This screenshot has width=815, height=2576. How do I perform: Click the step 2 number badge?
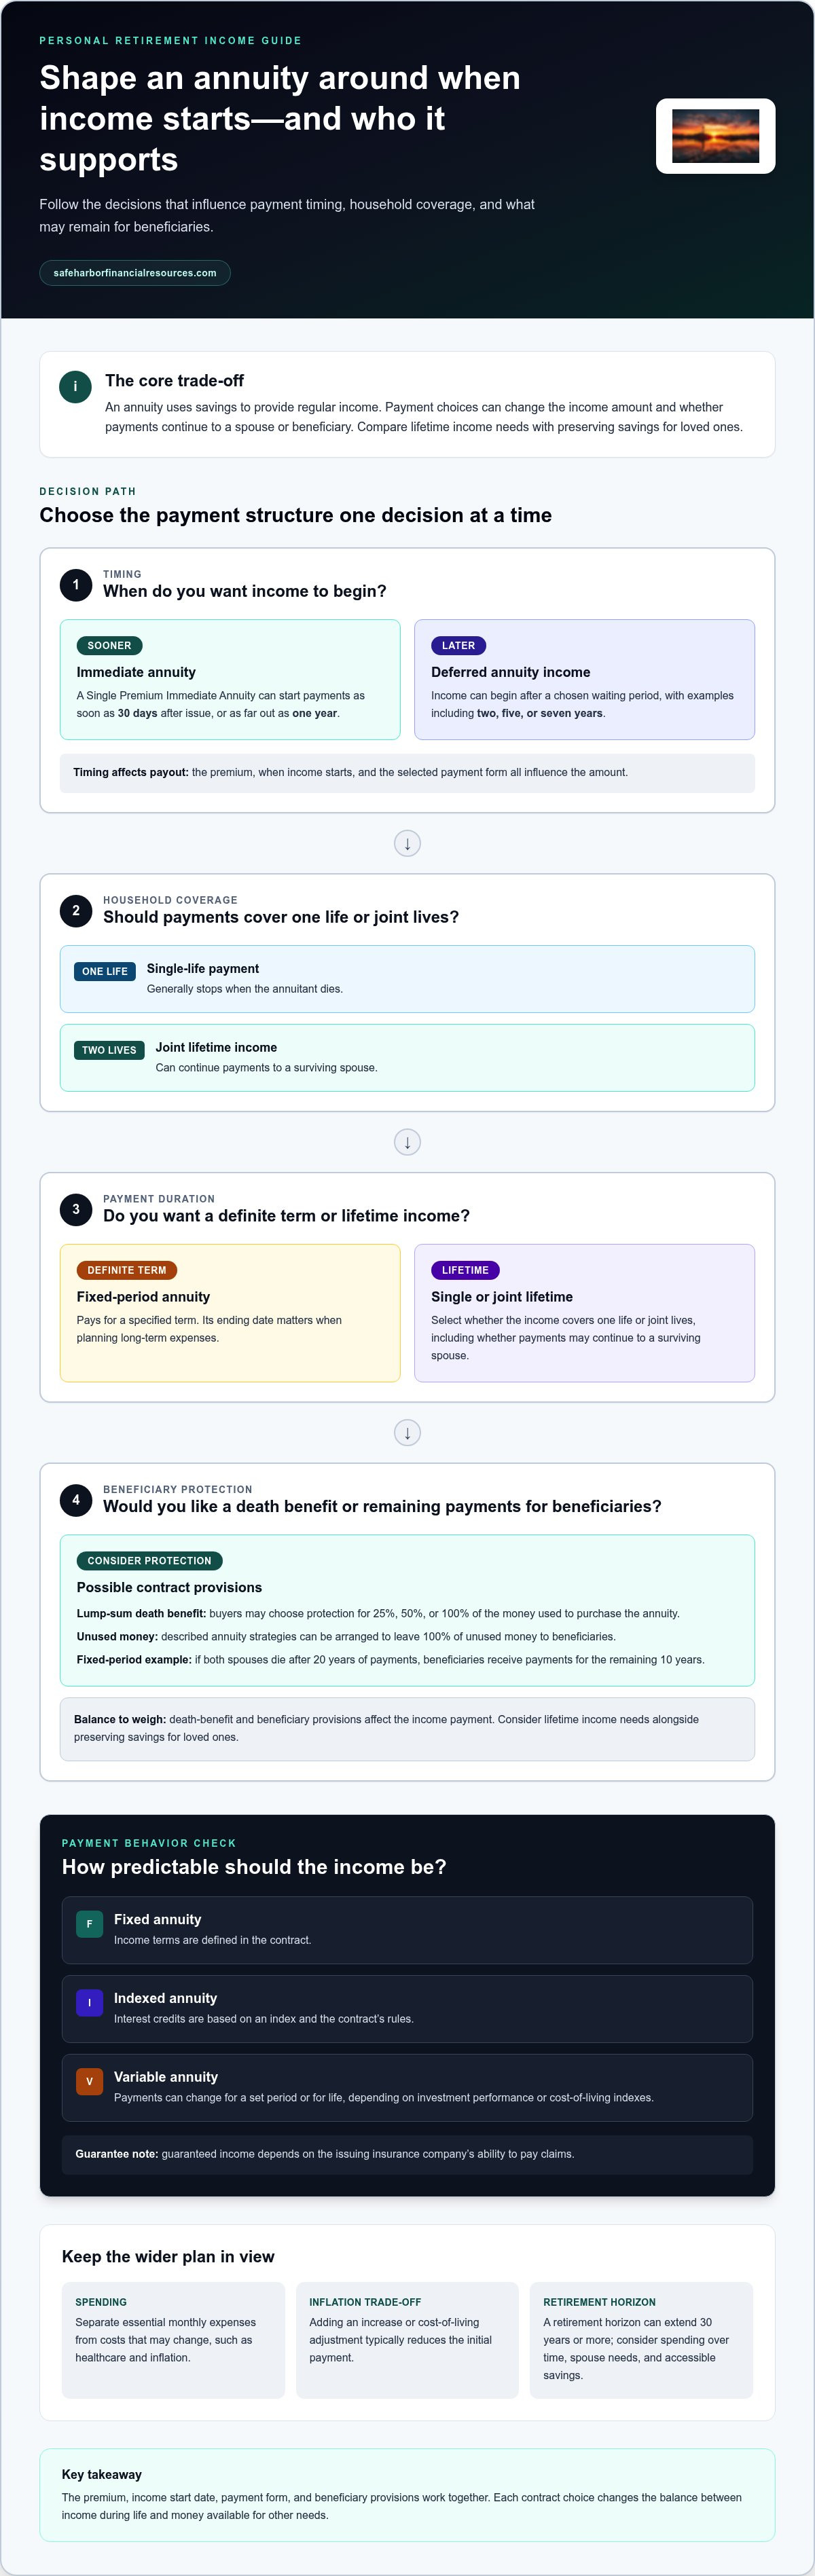pos(76,911)
